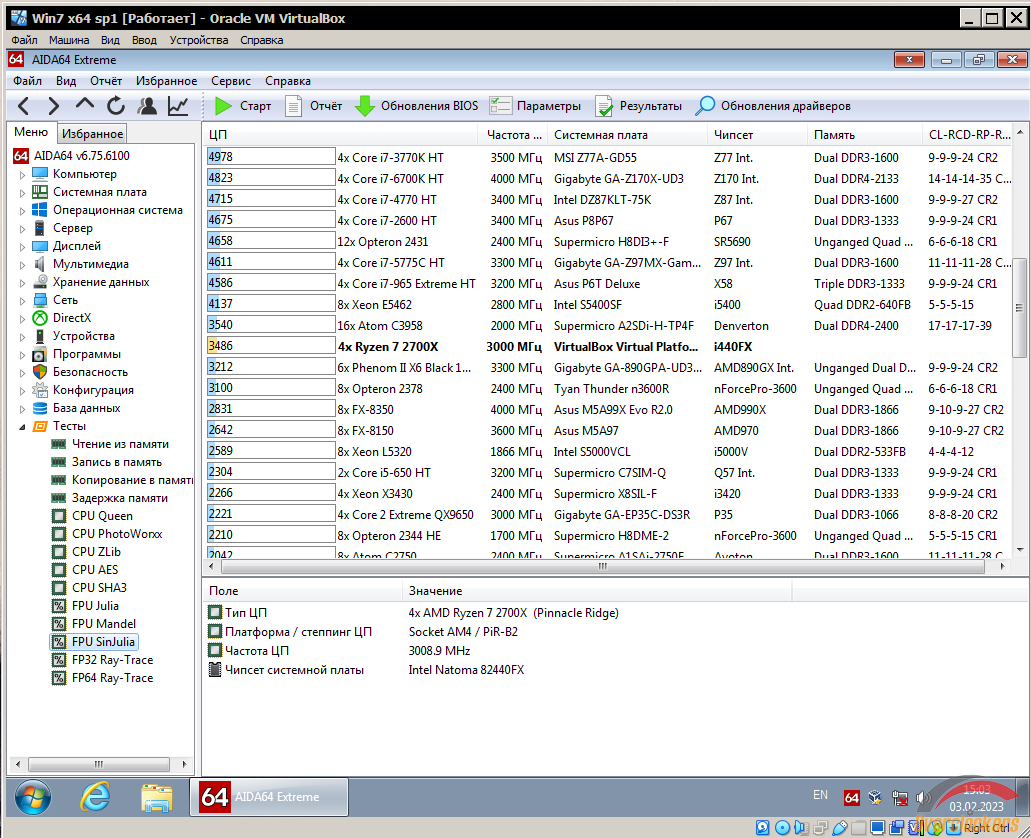Select the FP64 Ray-Trace test
The width and height of the screenshot is (1031, 838).
point(112,678)
